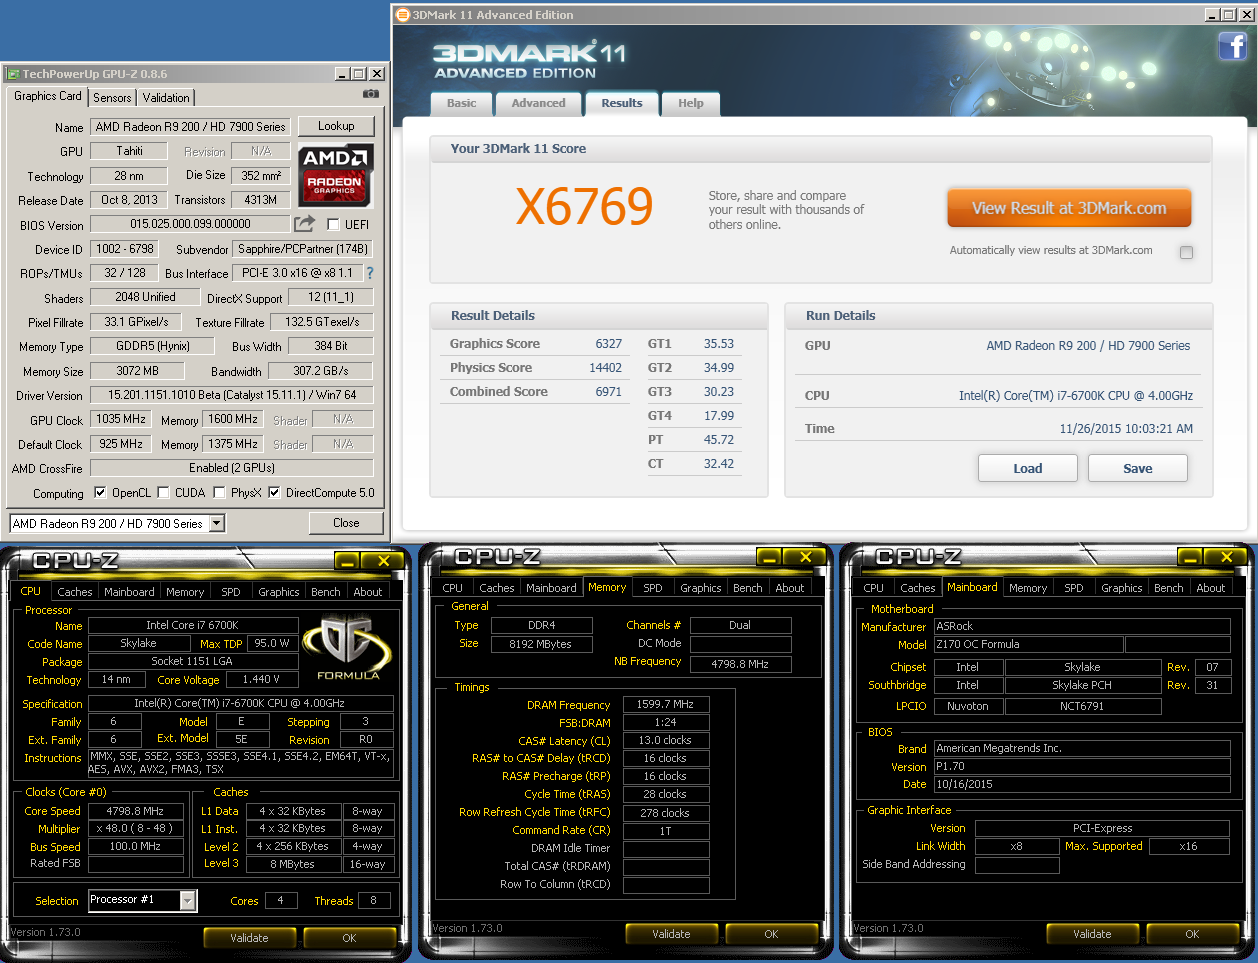Open the Advanced tab in 3DMark 11
The width and height of the screenshot is (1258, 963).
point(538,103)
